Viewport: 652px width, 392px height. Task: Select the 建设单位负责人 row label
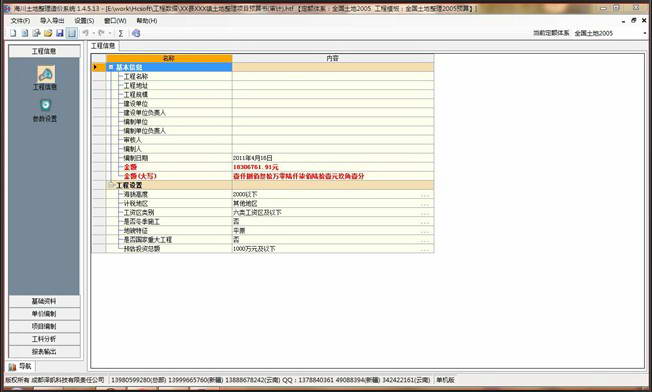144,113
